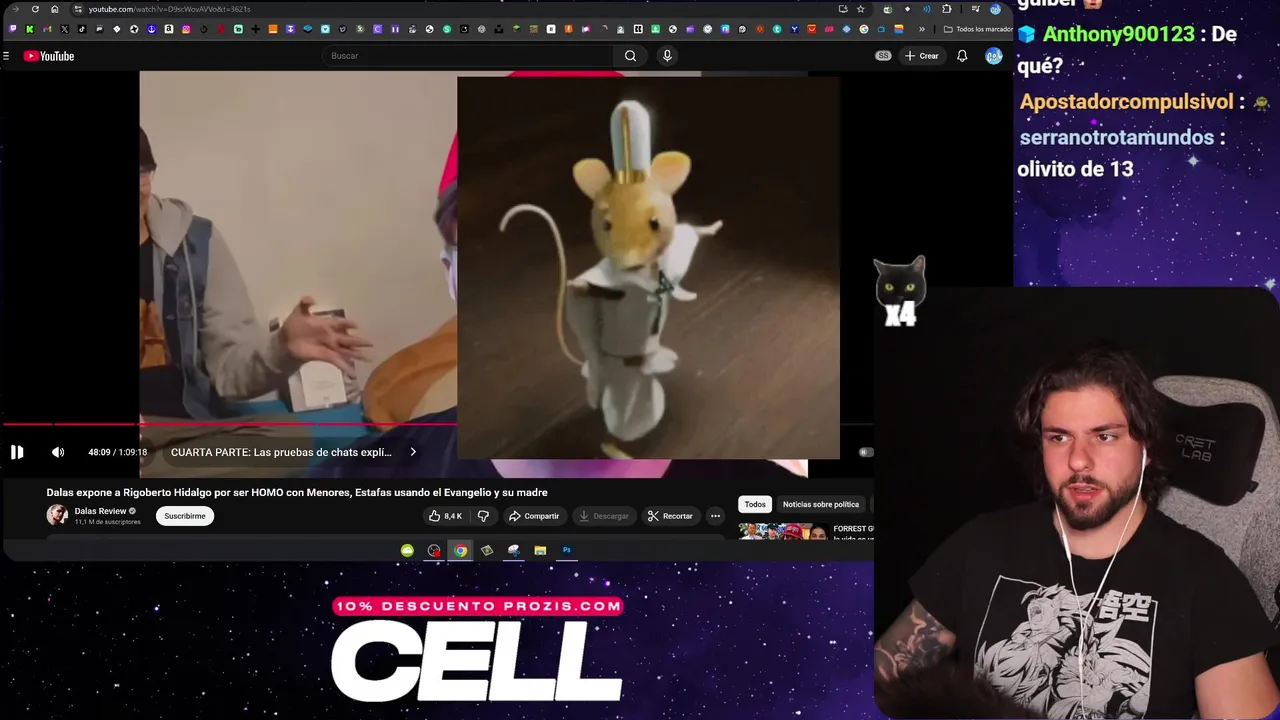Open the YouTube account avatar menu

pos(994,56)
